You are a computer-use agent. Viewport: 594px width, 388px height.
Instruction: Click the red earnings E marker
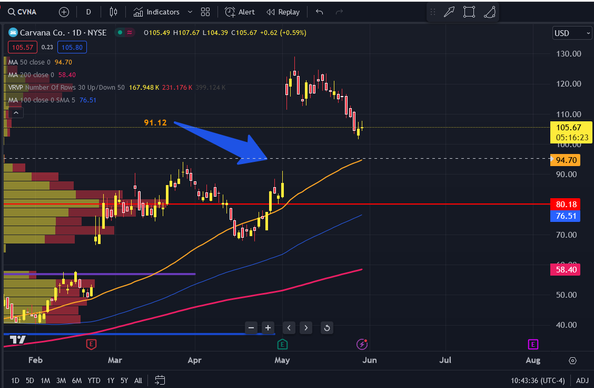91,344
